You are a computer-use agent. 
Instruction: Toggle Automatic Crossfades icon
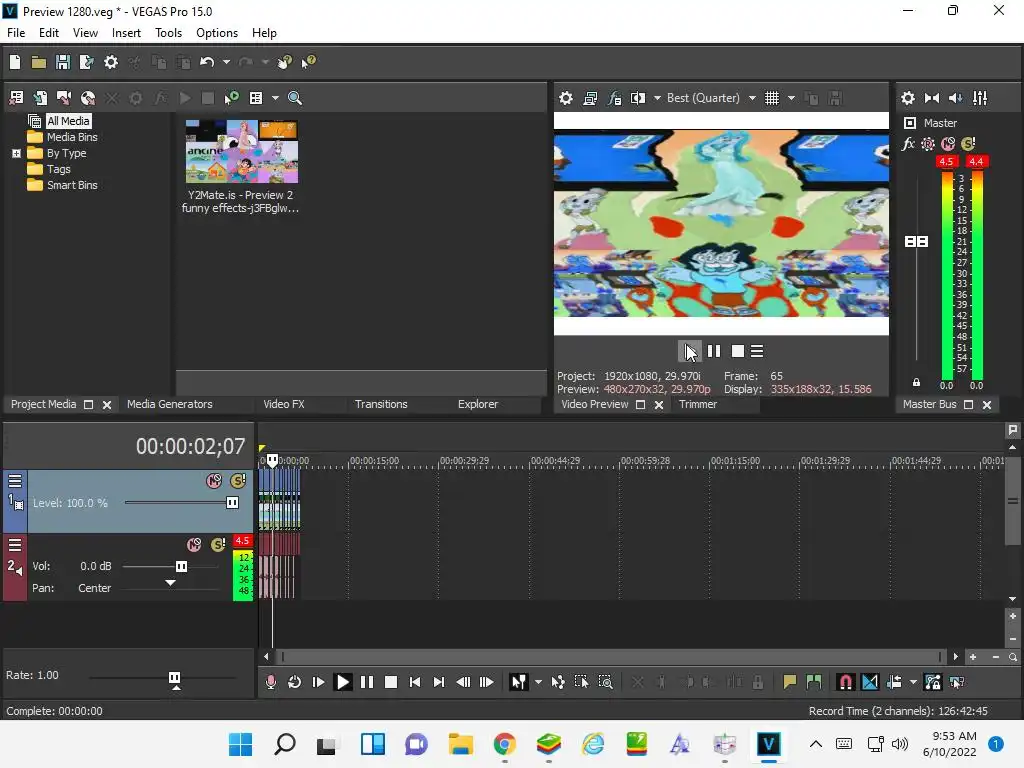click(x=870, y=682)
